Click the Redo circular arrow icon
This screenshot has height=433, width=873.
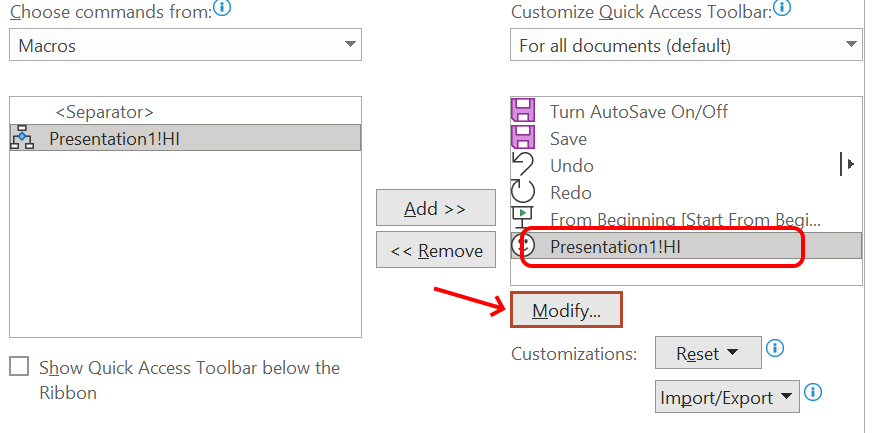point(523,192)
